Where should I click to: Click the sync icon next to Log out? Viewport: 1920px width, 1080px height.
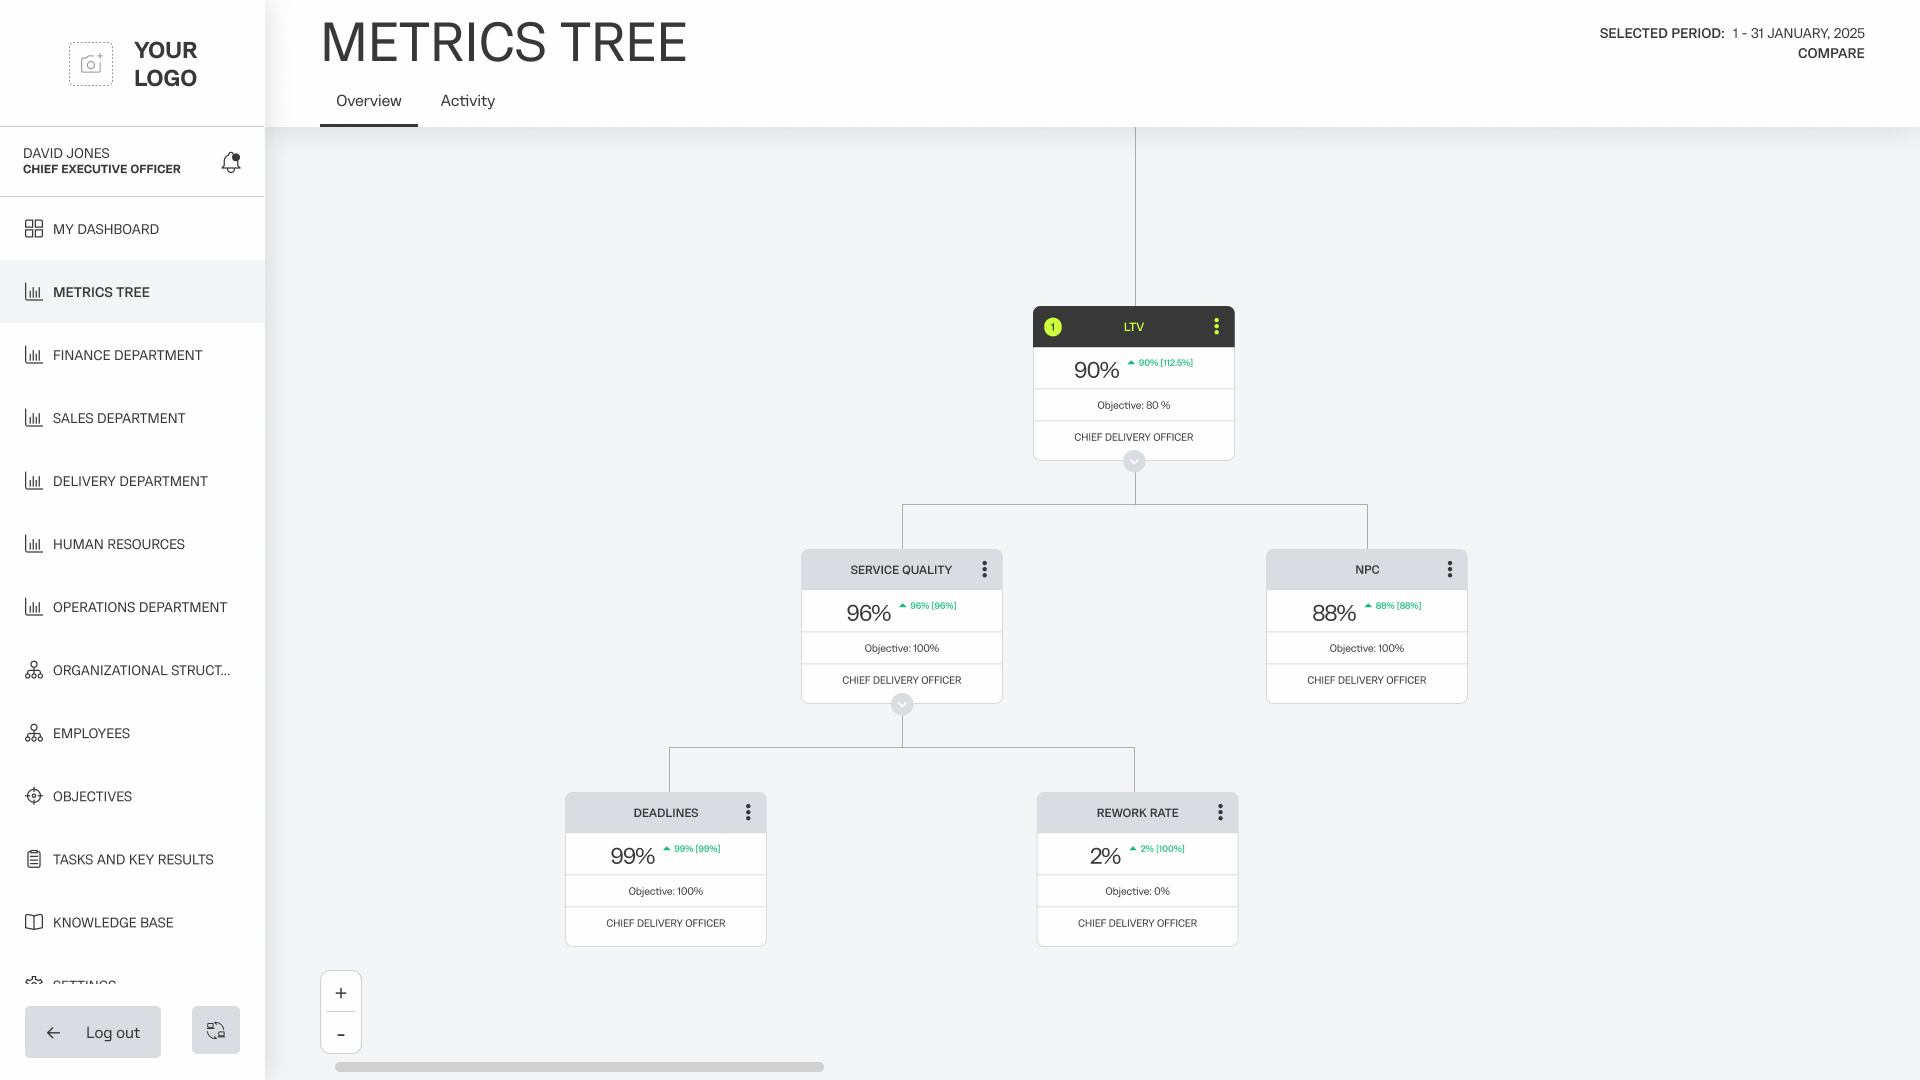(x=216, y=1030)
